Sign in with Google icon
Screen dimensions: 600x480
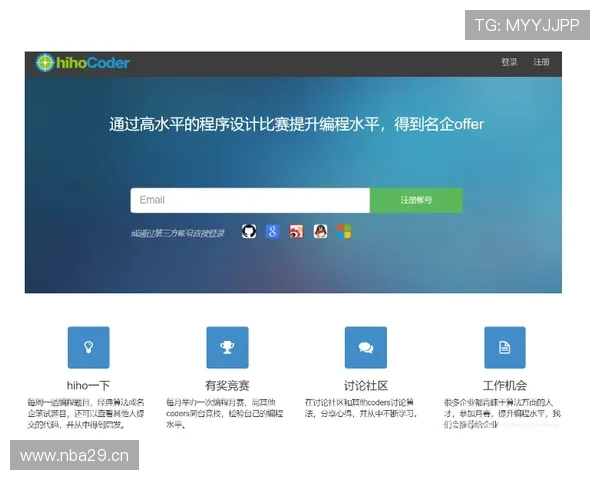[272, 231]
